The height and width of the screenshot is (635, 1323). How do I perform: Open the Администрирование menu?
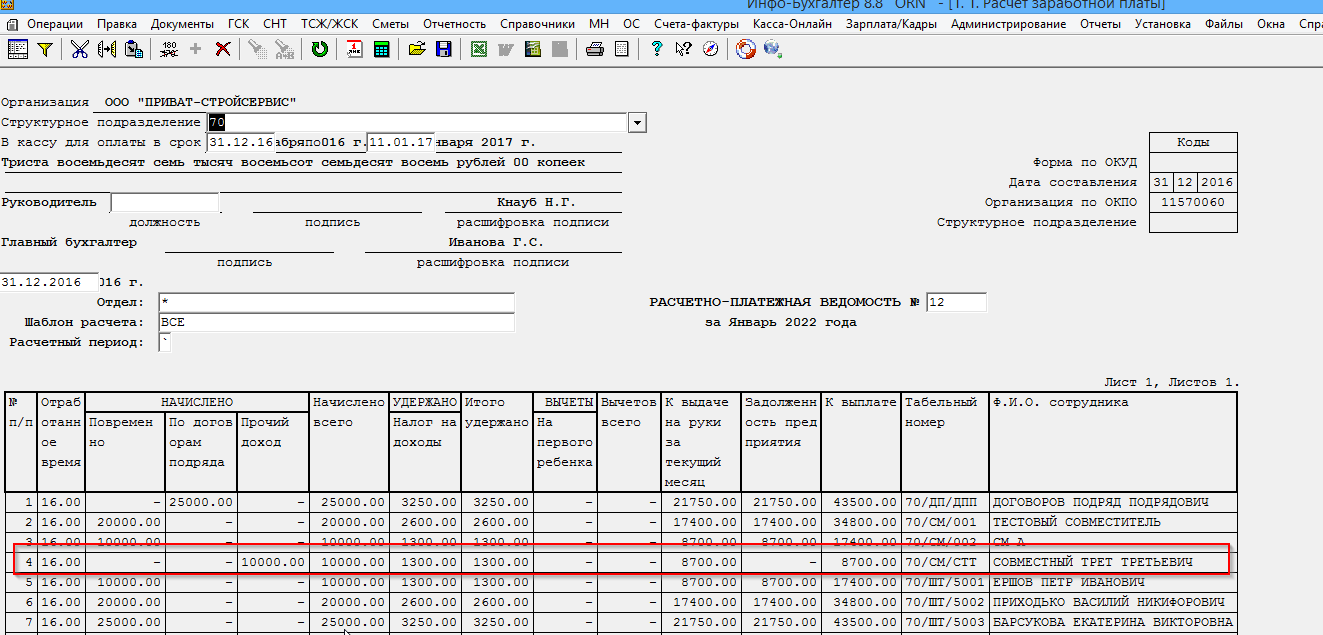(1008, 23)
